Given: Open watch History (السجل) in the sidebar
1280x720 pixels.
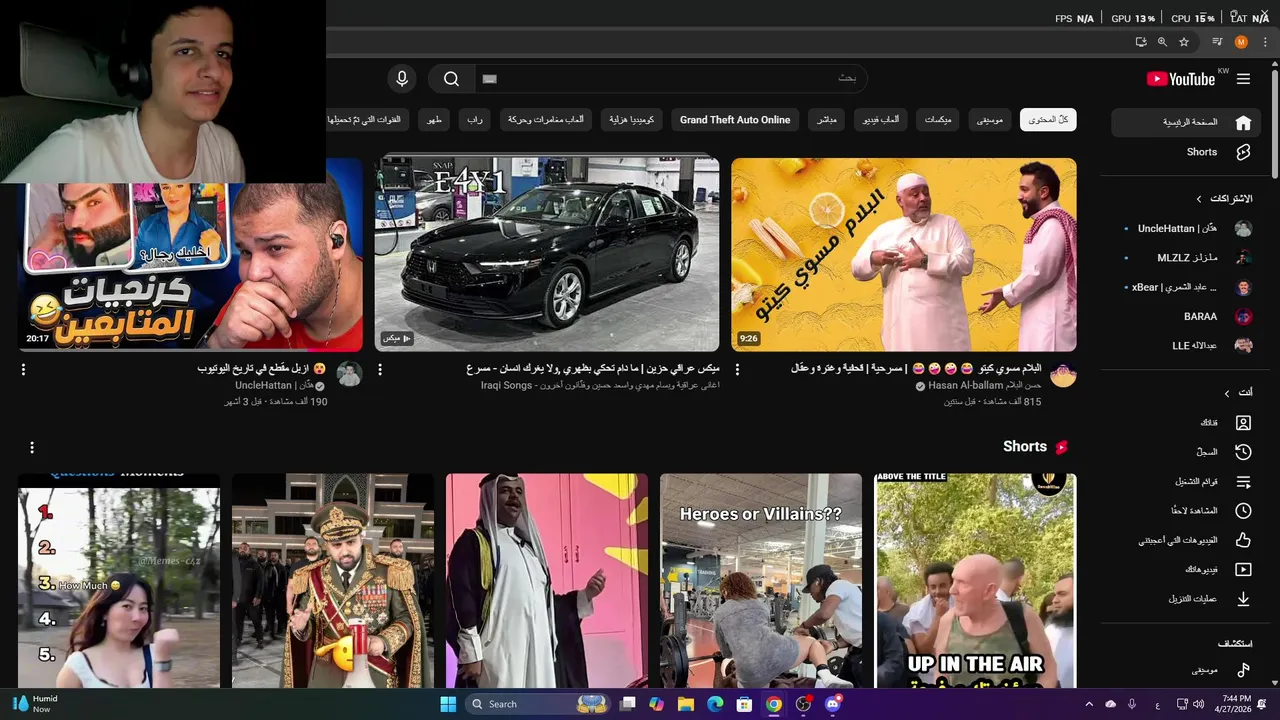Looking at the screenshot, I should (1186, 452).
